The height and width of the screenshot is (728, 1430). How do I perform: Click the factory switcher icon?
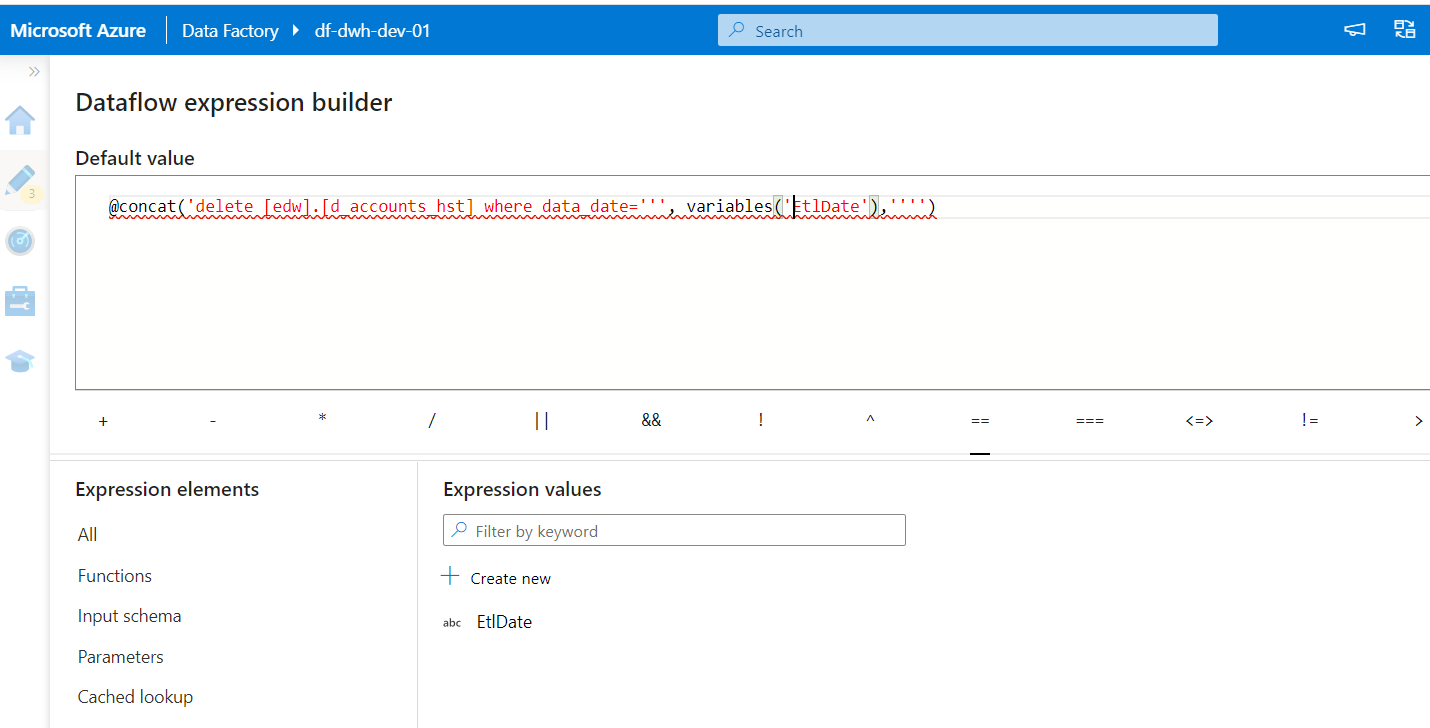pyautogui.click(x=1405, y=30)
